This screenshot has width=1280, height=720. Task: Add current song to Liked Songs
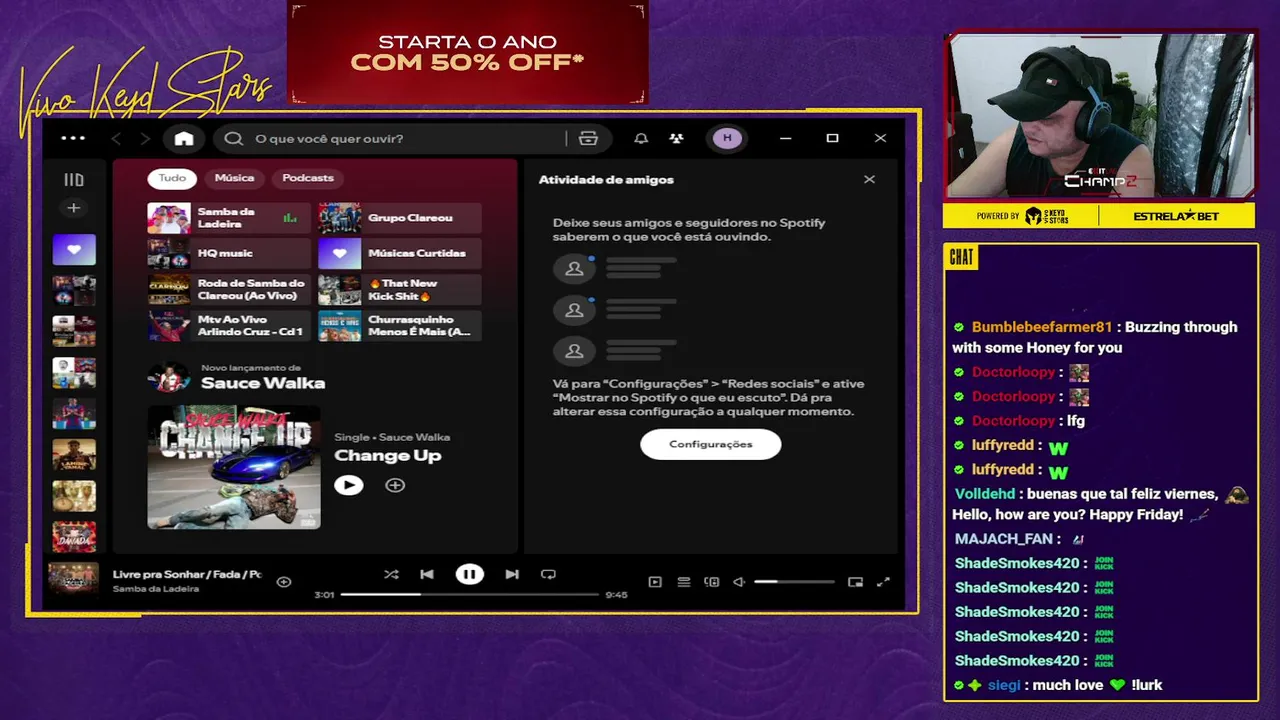tap(284, 582)
